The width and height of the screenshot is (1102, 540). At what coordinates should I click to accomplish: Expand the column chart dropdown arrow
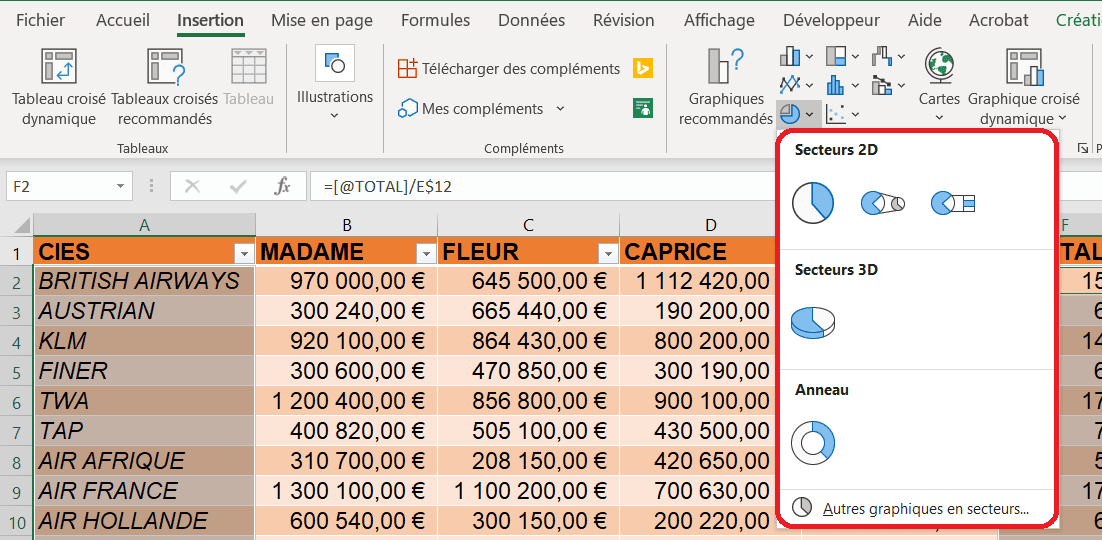810,56
